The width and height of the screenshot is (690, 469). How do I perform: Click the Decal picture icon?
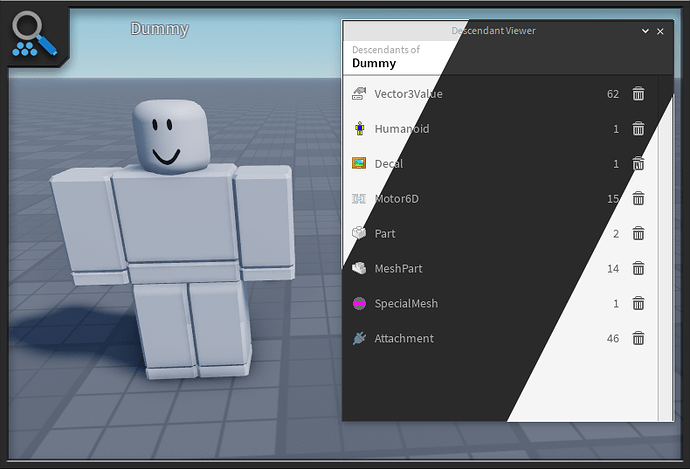pyautogui.click(x=359, y=163)
